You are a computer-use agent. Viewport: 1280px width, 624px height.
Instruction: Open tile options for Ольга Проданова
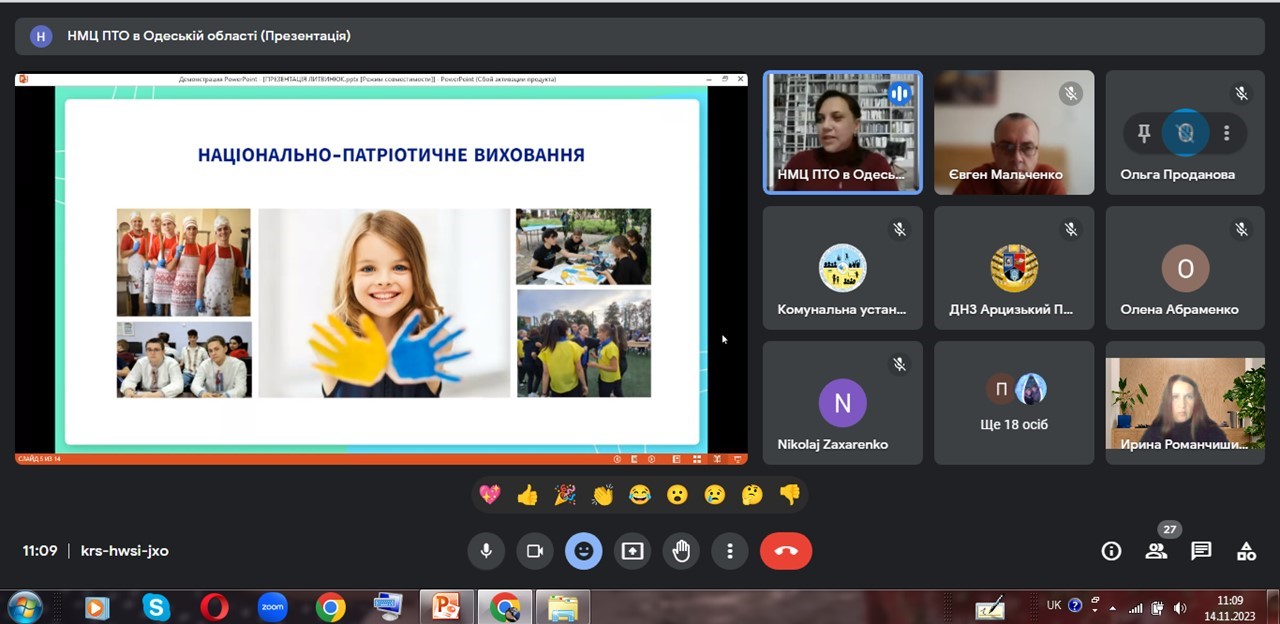click(1227, 133)
